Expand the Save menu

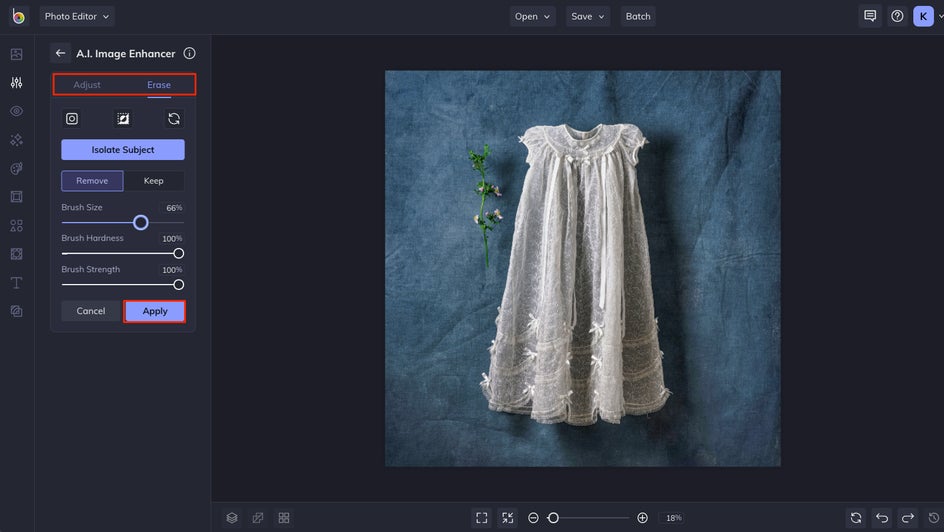pyautogui.click(x=588, y=16)
